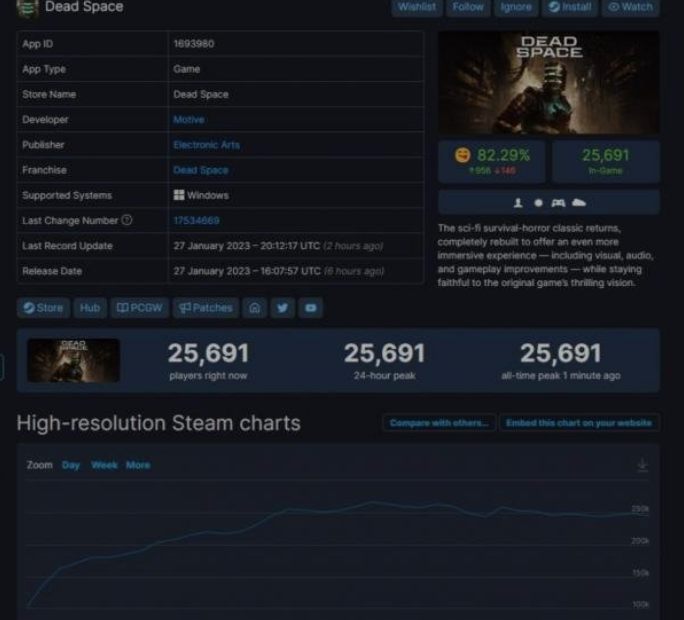The image size is (684, 620).
Task: Click the all-time peak figure
Action: 561,353
